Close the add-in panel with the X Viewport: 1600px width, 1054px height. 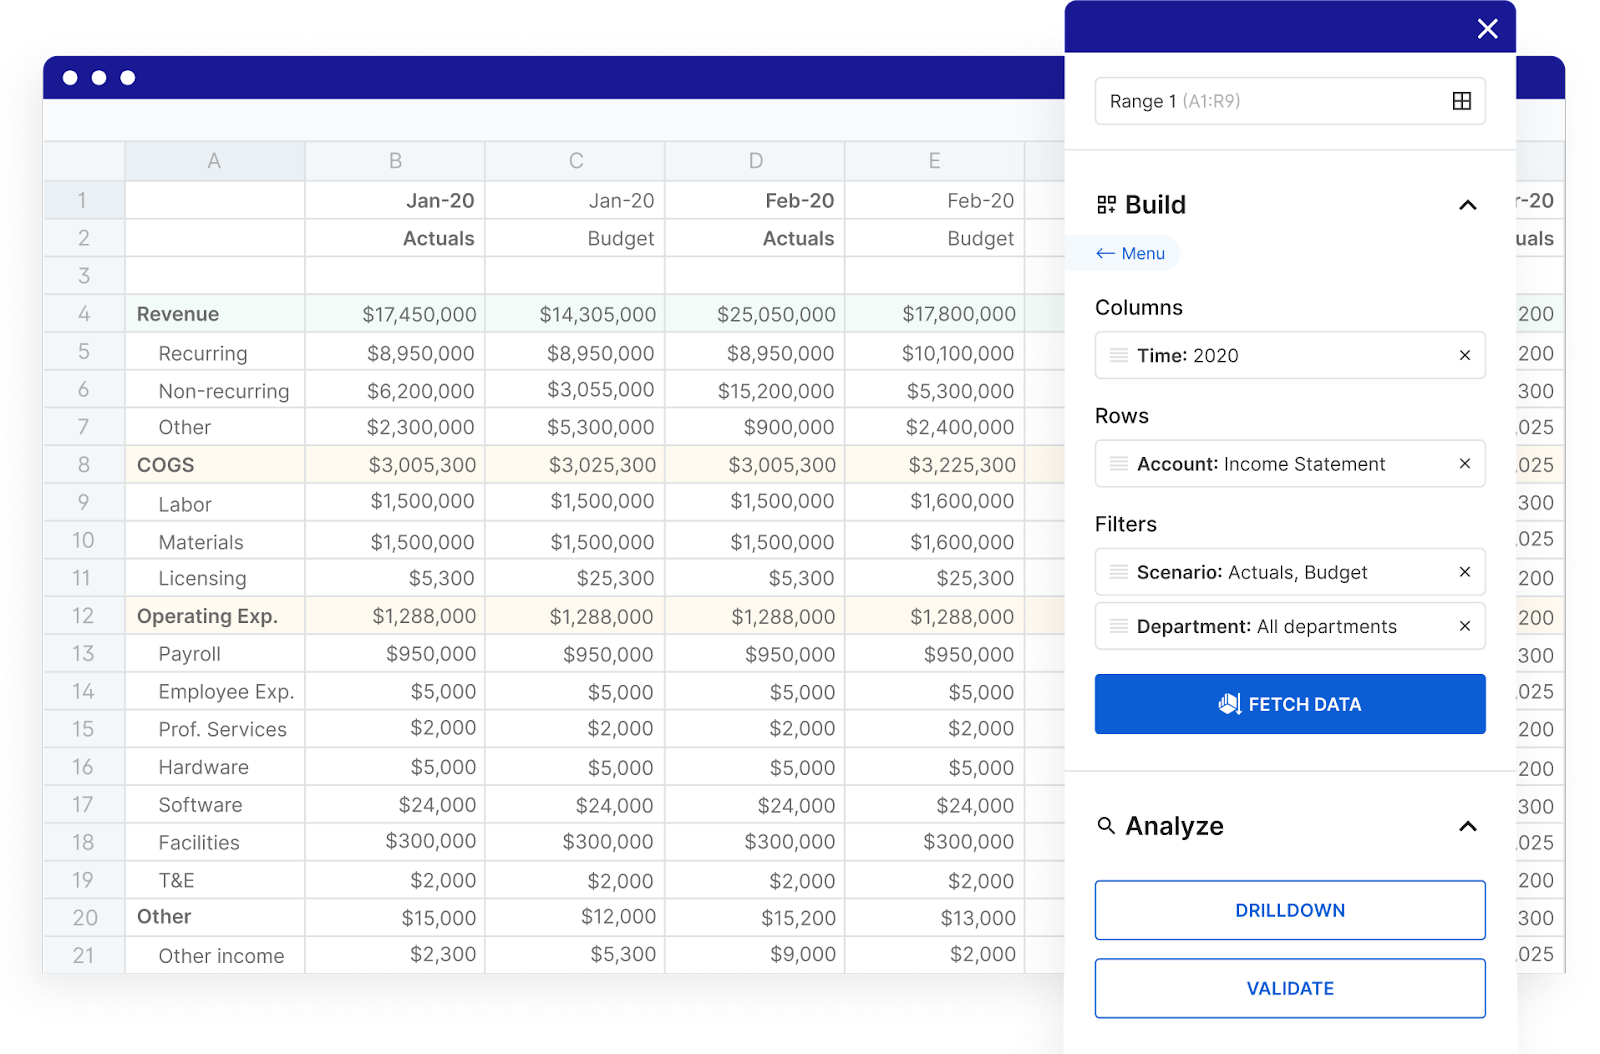click(1487, 28)
